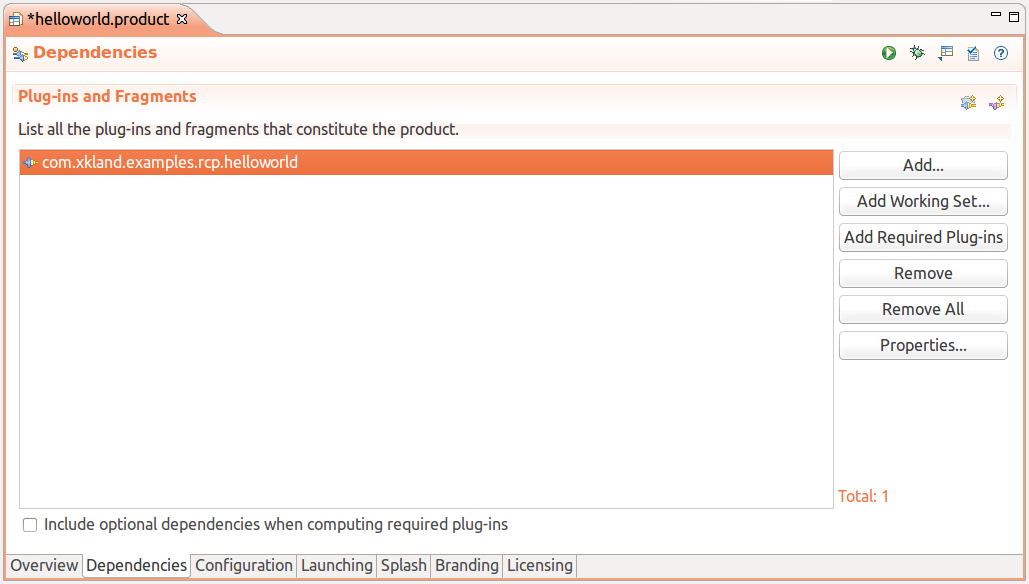
Task: Close the helloworld.product editor tab
Action: coord(182,19)
